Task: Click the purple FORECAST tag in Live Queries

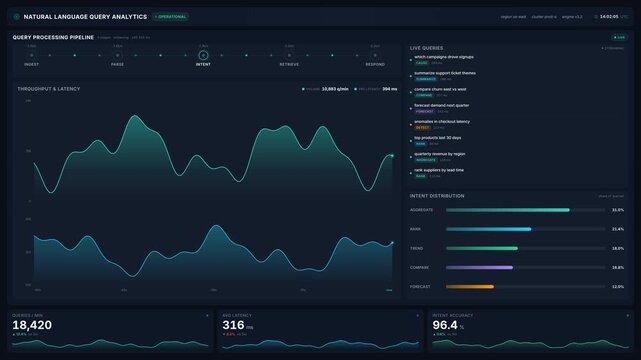Action: 424,112
